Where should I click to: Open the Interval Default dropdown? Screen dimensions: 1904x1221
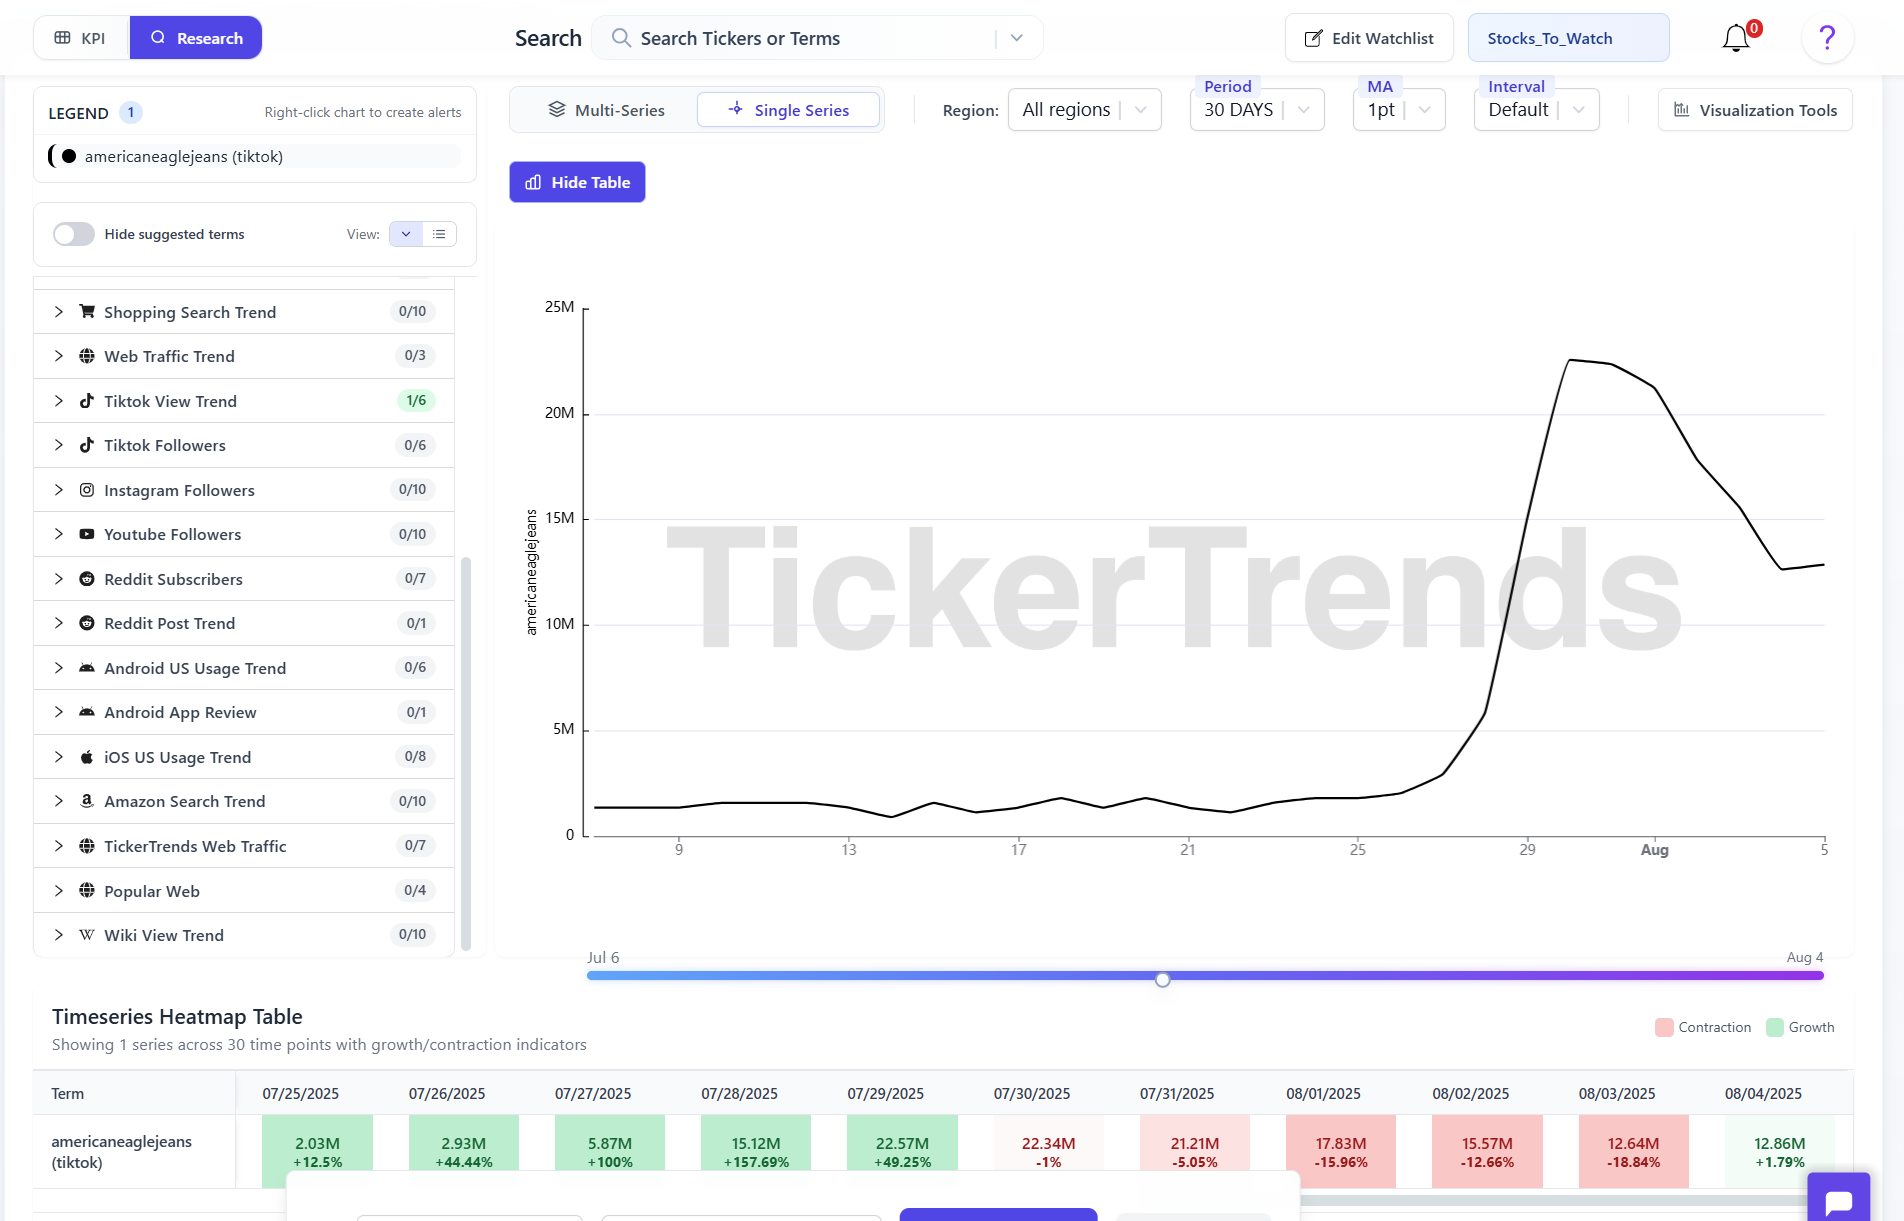[x=1537, y=110]
